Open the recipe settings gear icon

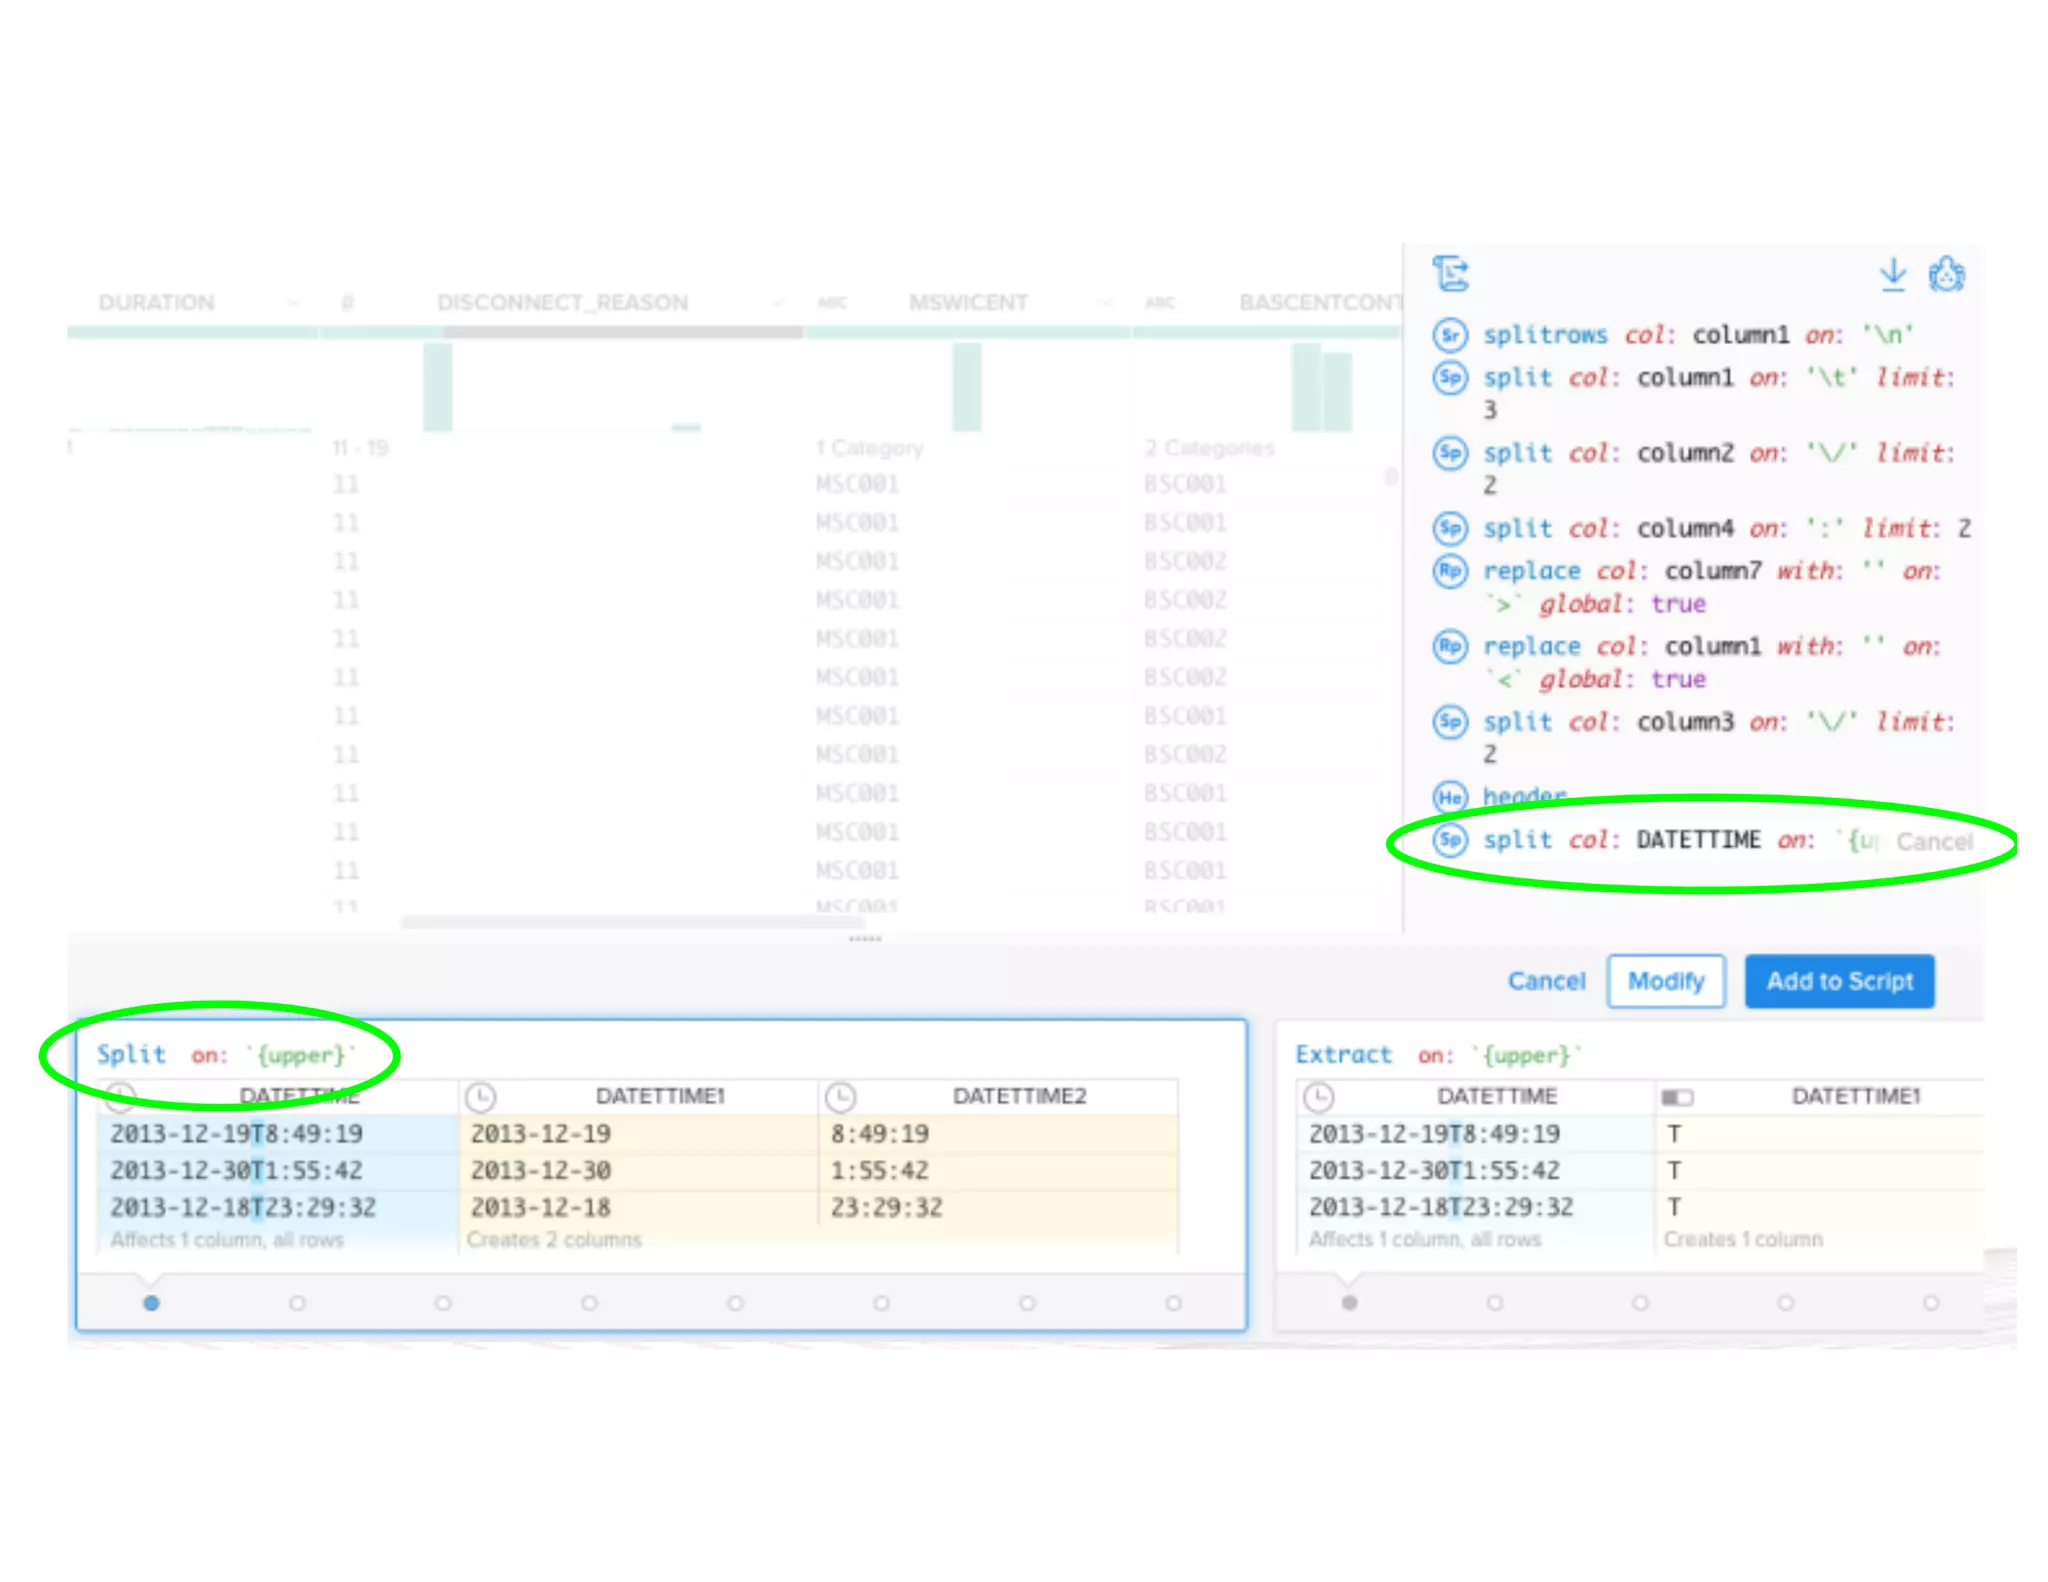[1946, 273]
